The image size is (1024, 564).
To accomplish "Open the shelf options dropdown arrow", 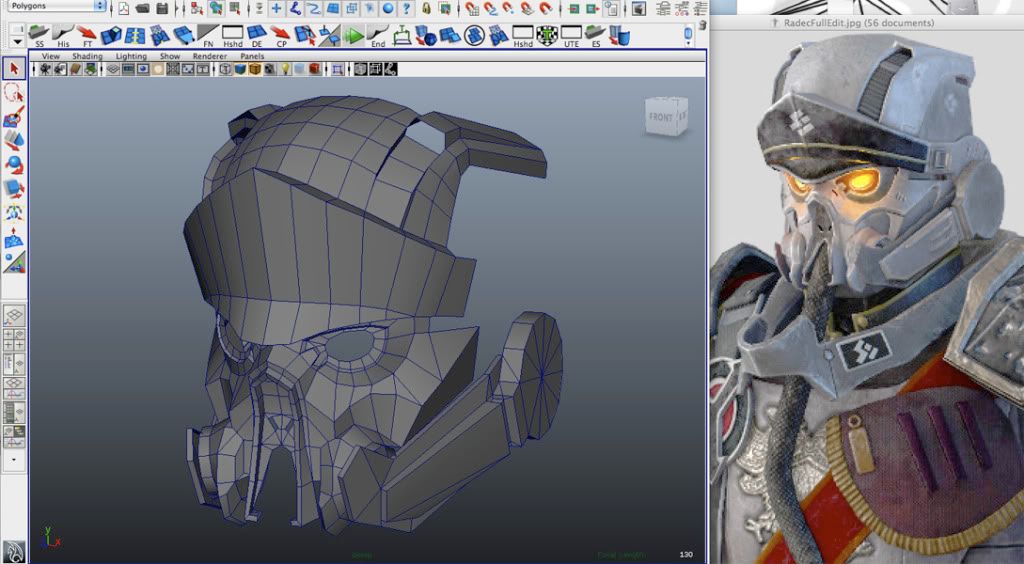I will (17, 42).
